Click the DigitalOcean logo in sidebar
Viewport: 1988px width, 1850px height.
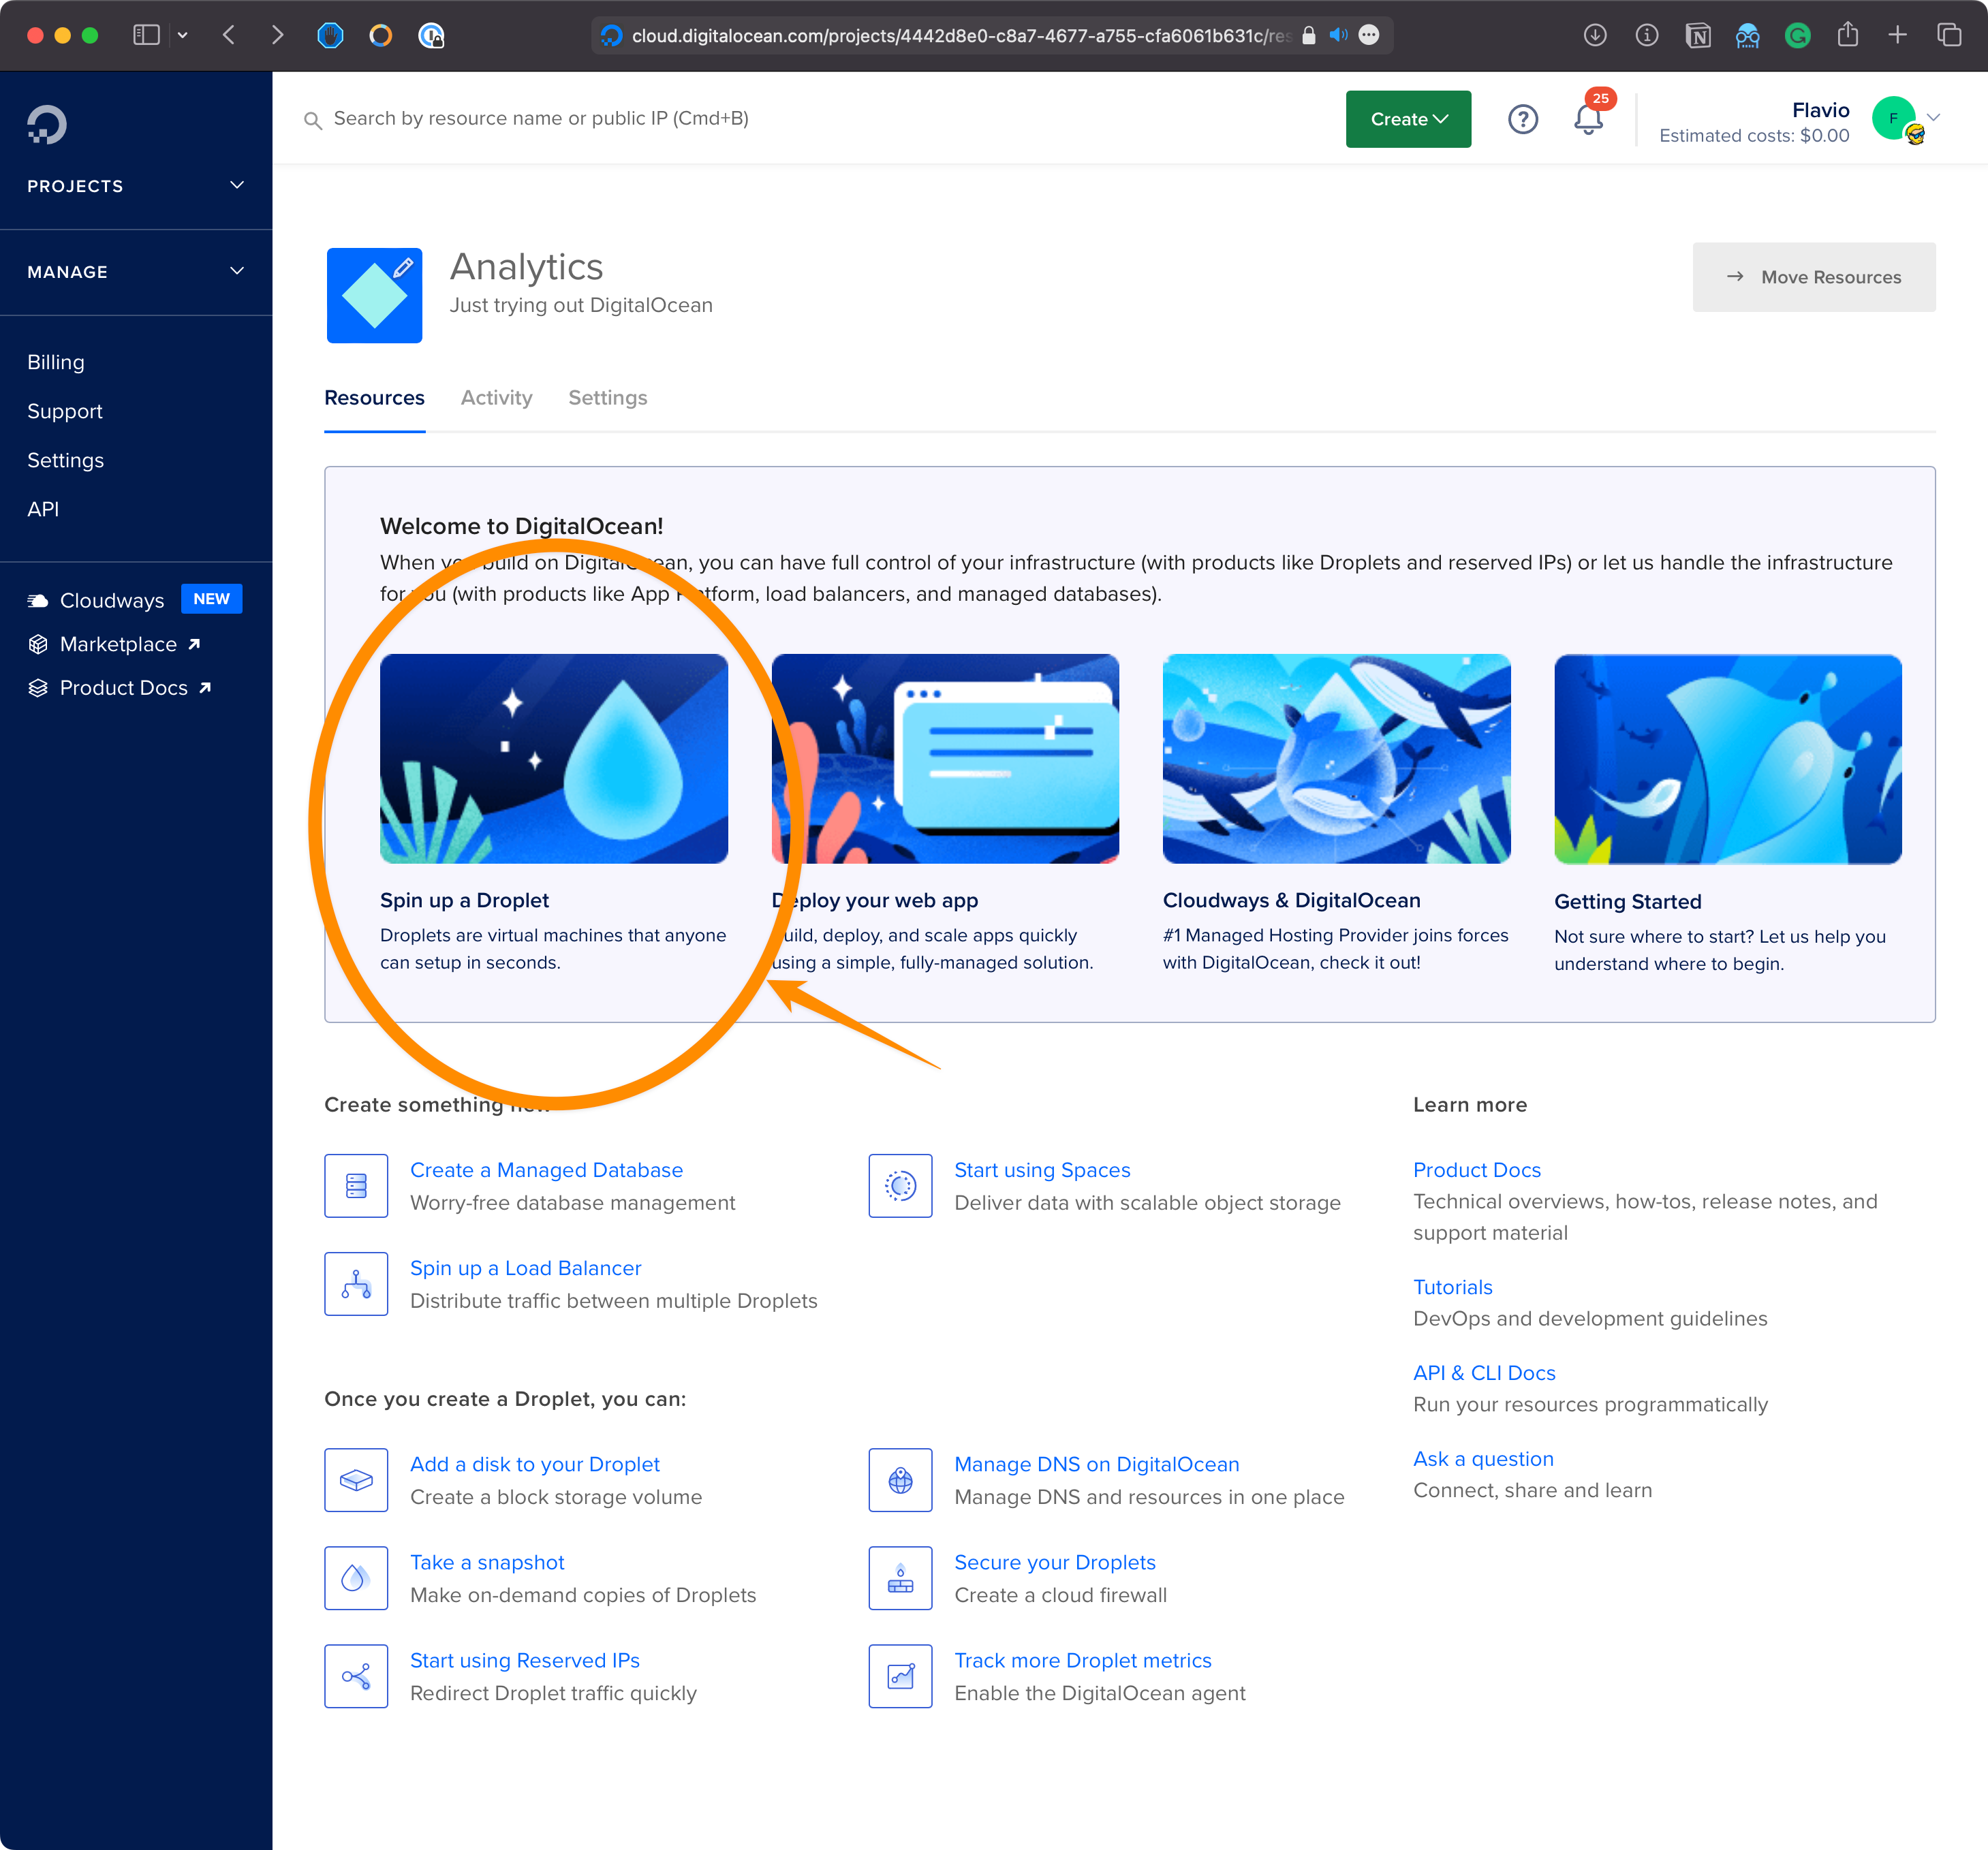pos(47,125)
